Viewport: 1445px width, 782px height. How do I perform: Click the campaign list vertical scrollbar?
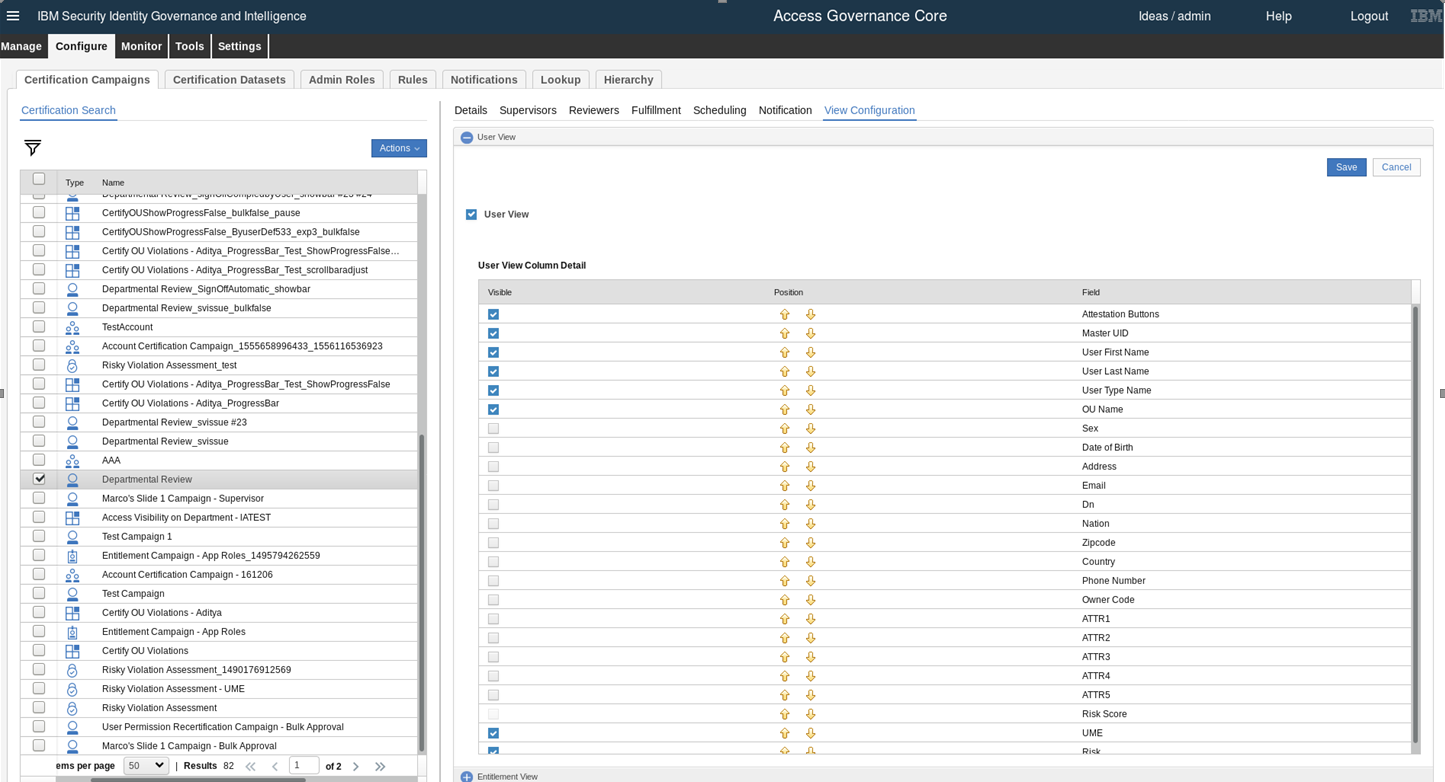tap(422, 593)
